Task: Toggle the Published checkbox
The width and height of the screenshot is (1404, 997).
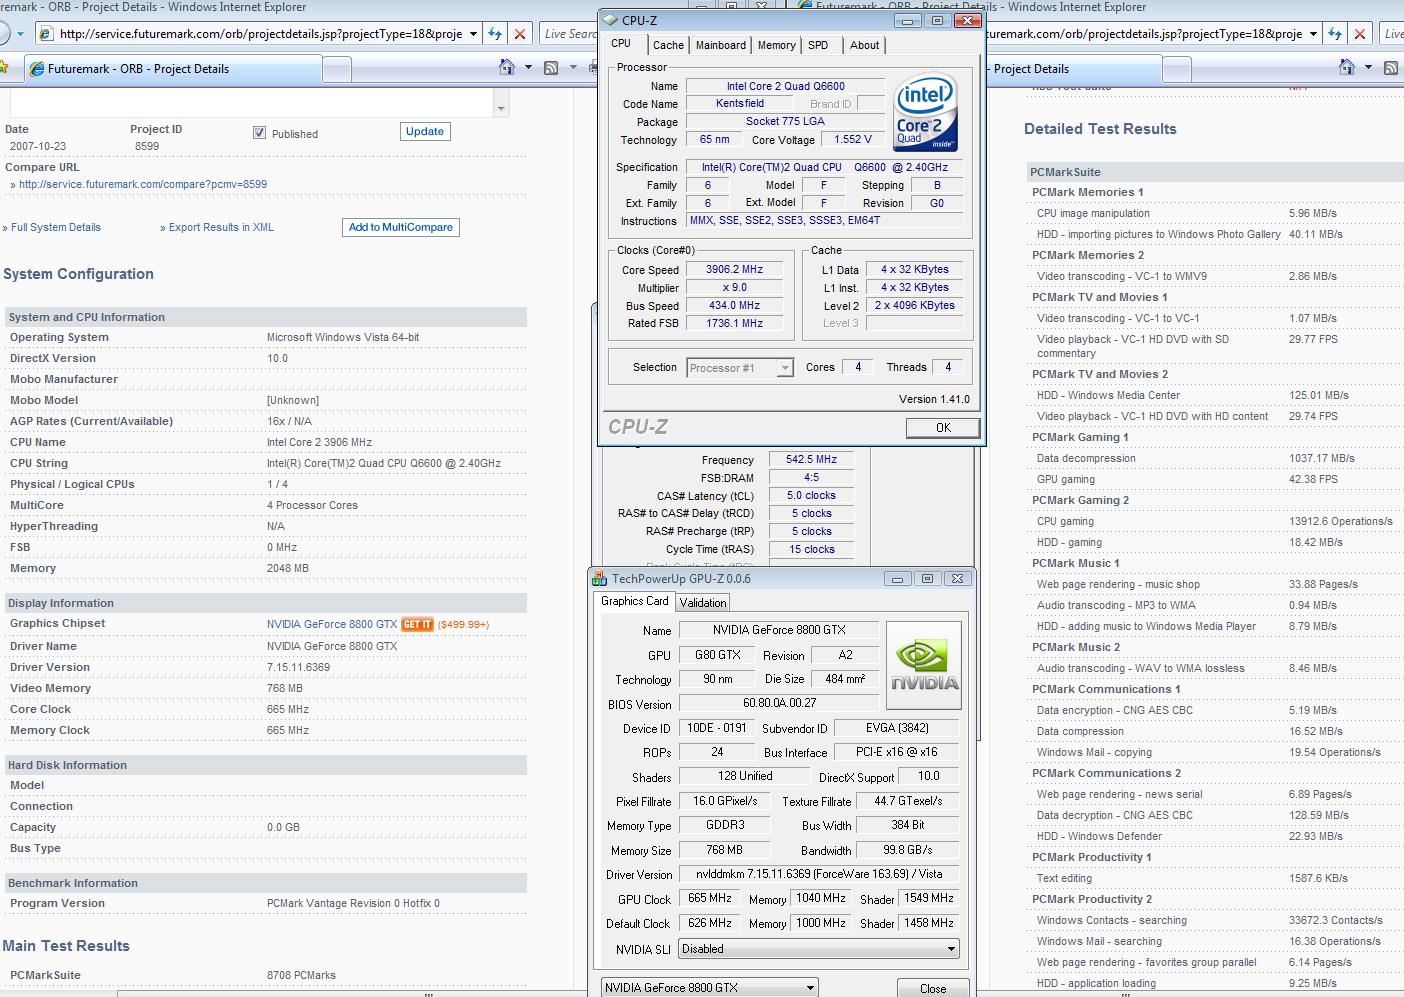Action: click(x=260, y=133)
